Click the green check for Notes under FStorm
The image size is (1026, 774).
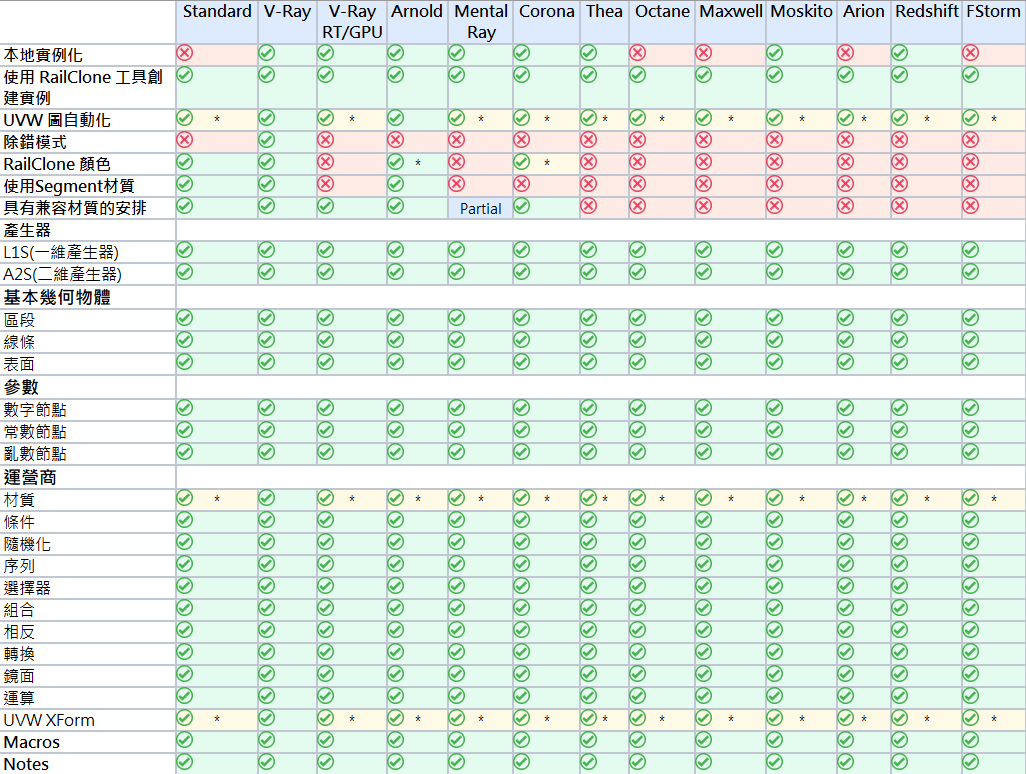tap(970, 762)
